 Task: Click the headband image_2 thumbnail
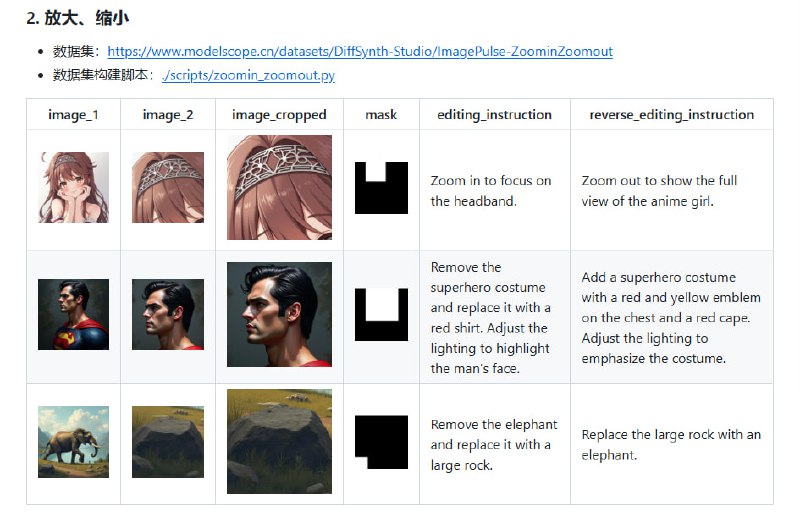coord(168,187)
